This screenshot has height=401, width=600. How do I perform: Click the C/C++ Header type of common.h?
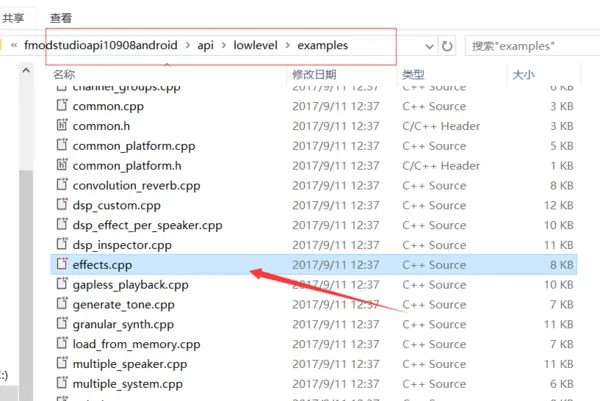pos(441,126)
